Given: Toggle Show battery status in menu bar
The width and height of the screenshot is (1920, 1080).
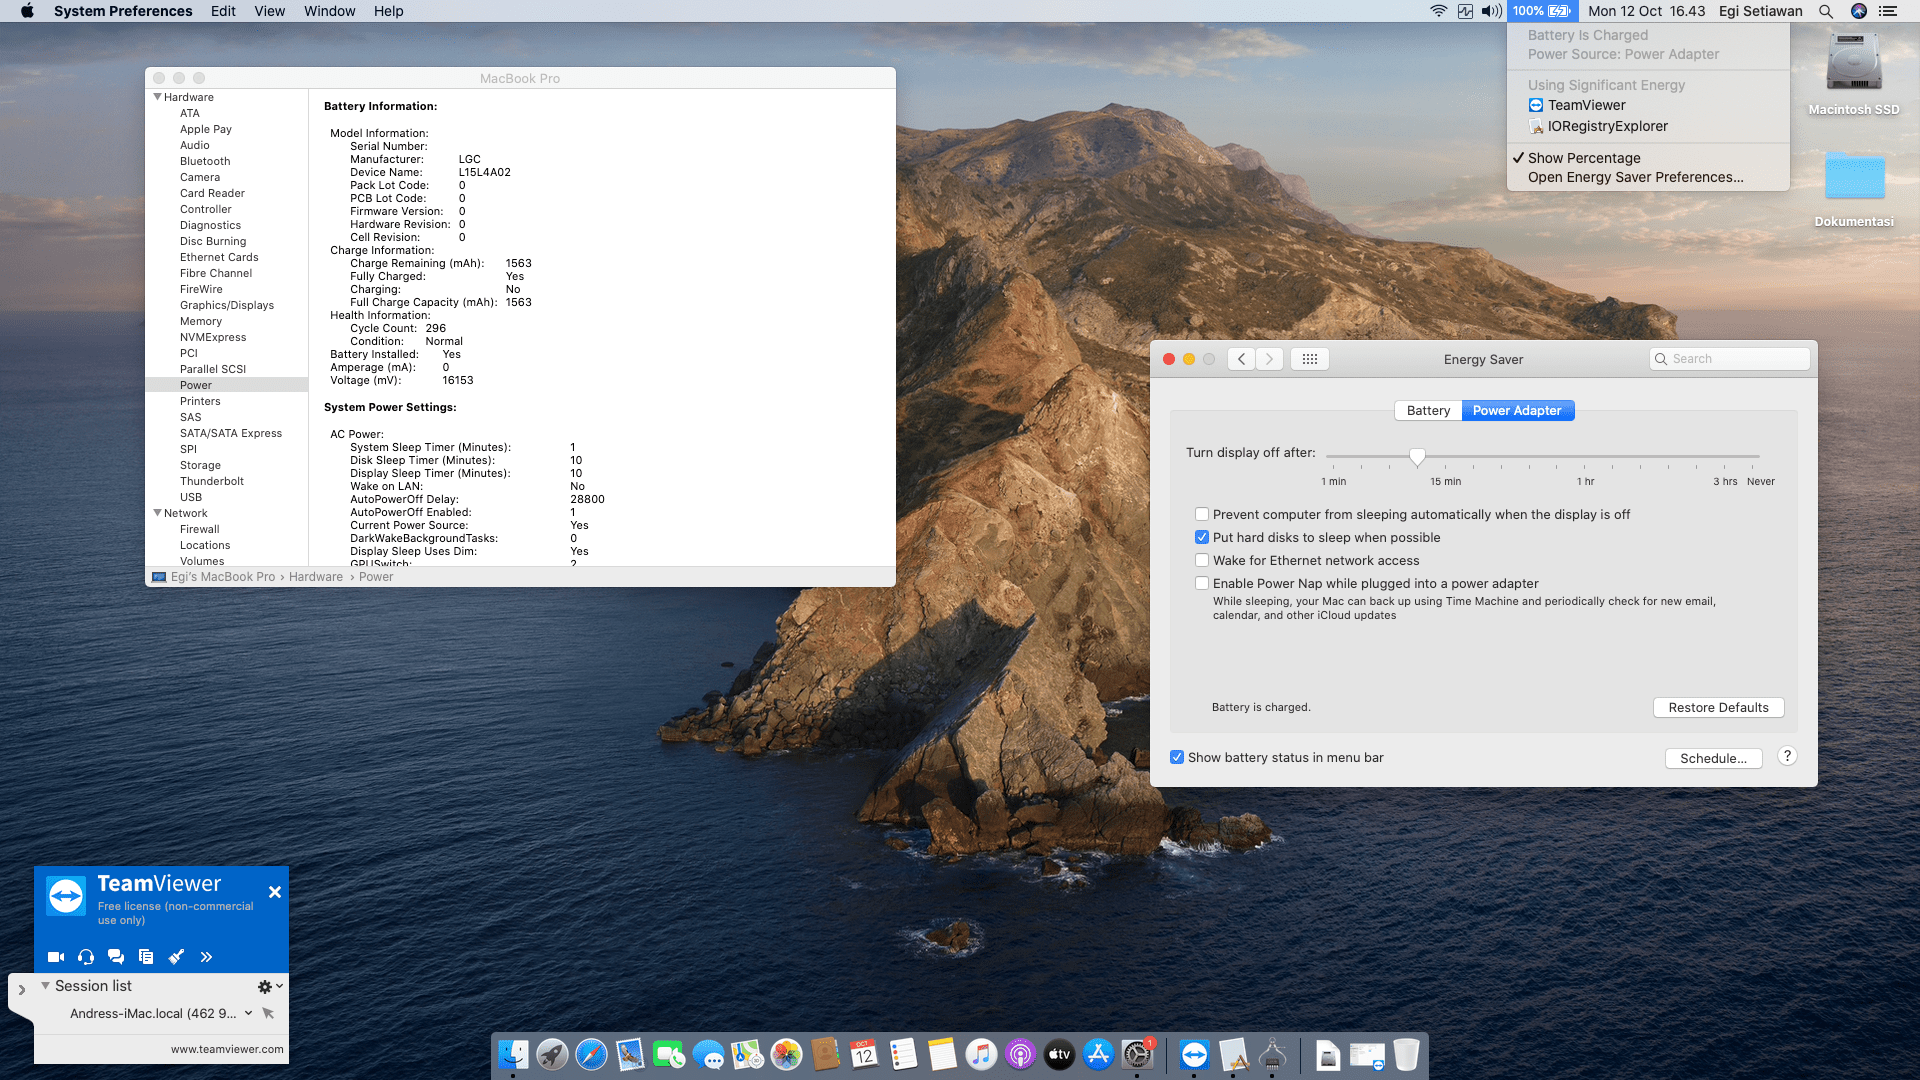Looking at the screenshot, I should [x=1177, y=757].
